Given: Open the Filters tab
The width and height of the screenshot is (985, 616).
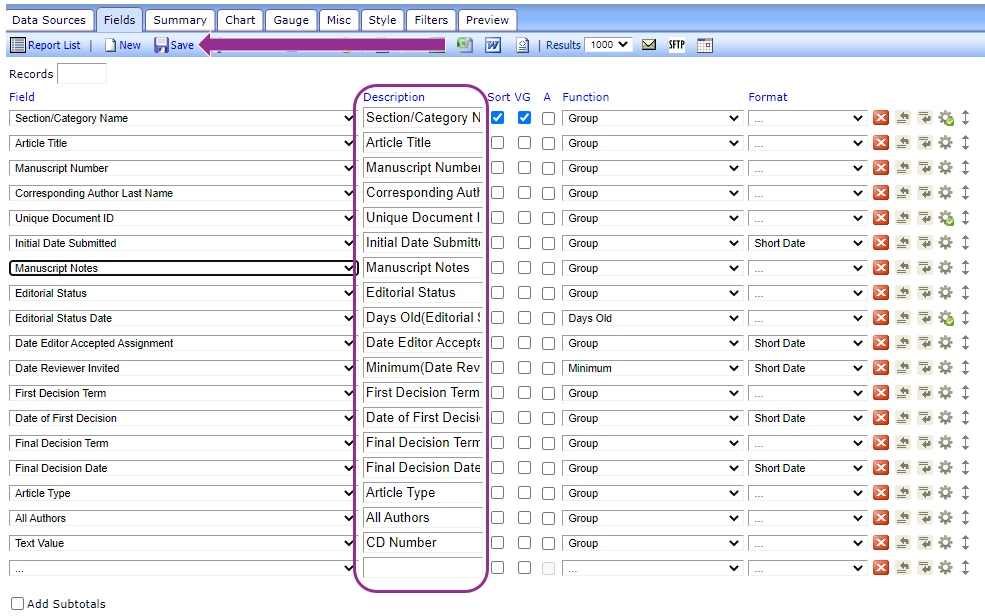Looking at the screenshot, I should click(432, 20).
